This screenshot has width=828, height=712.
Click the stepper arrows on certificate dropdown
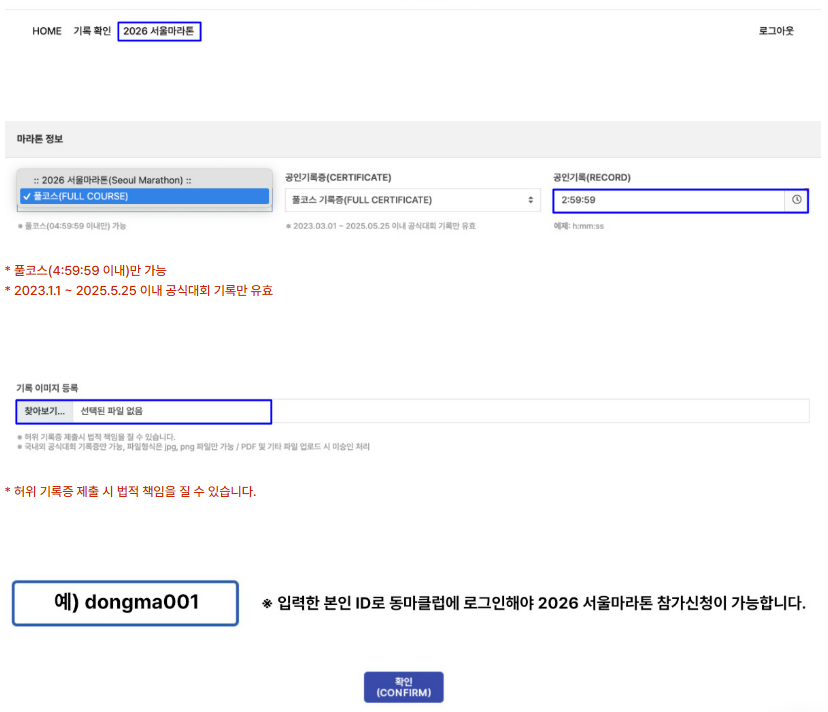tap(530, 200)
